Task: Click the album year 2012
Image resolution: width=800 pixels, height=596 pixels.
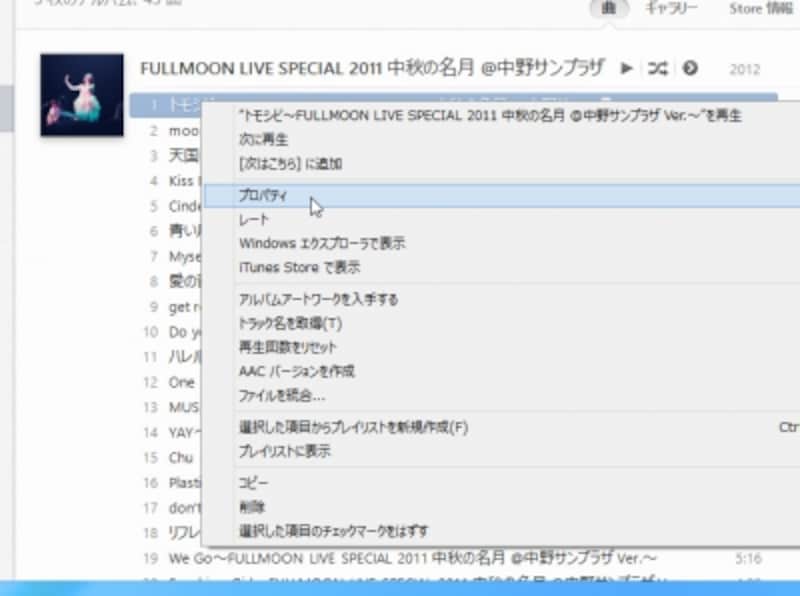Action: (x=744, y=69)
